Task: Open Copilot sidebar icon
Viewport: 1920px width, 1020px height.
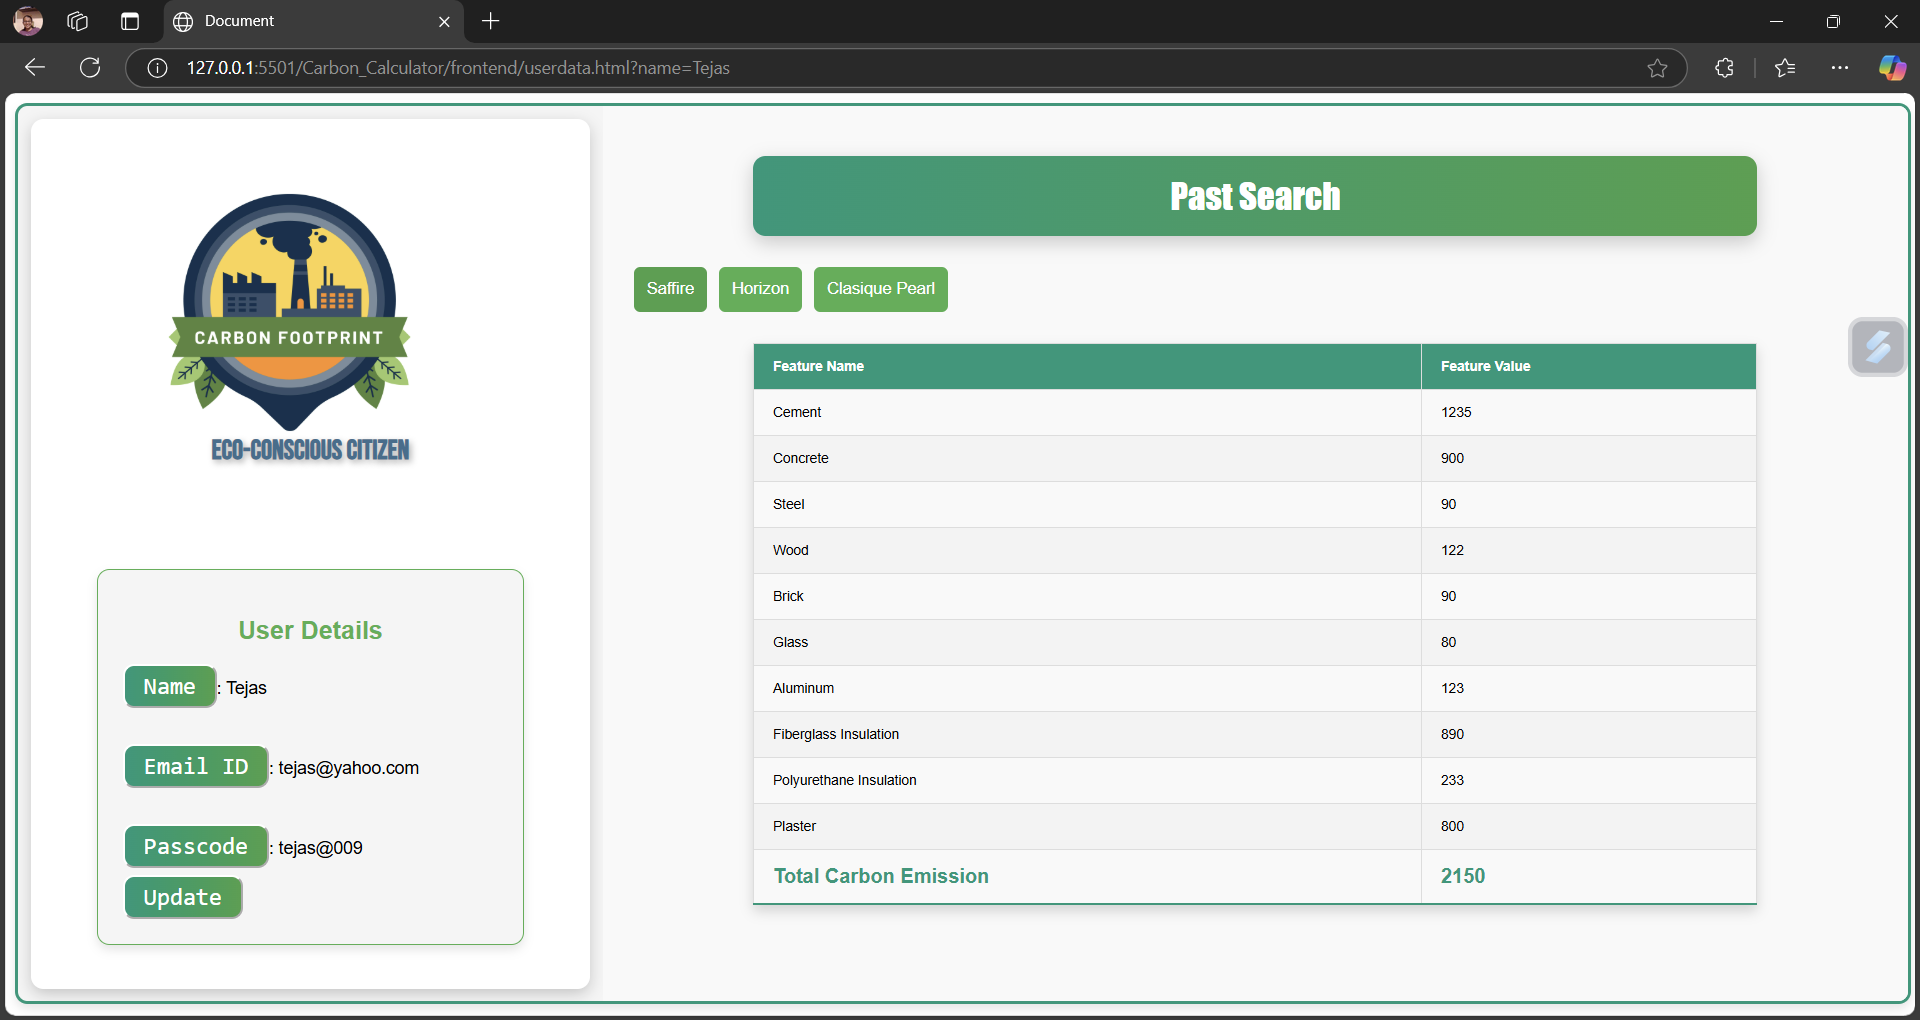Action: [x=1892, y=68]
